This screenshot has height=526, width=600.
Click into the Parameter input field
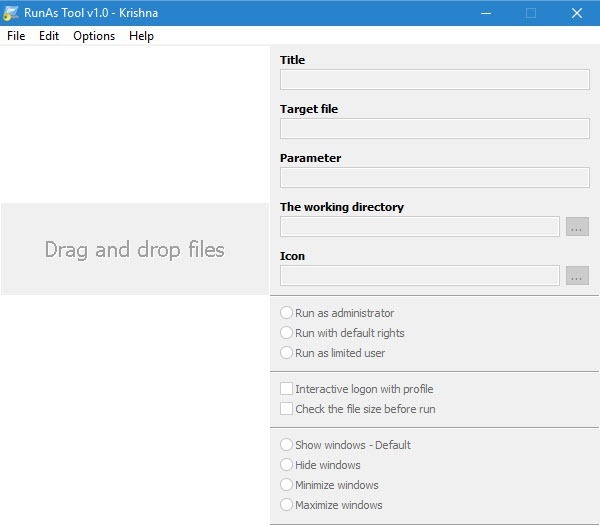tap(435, 178)
